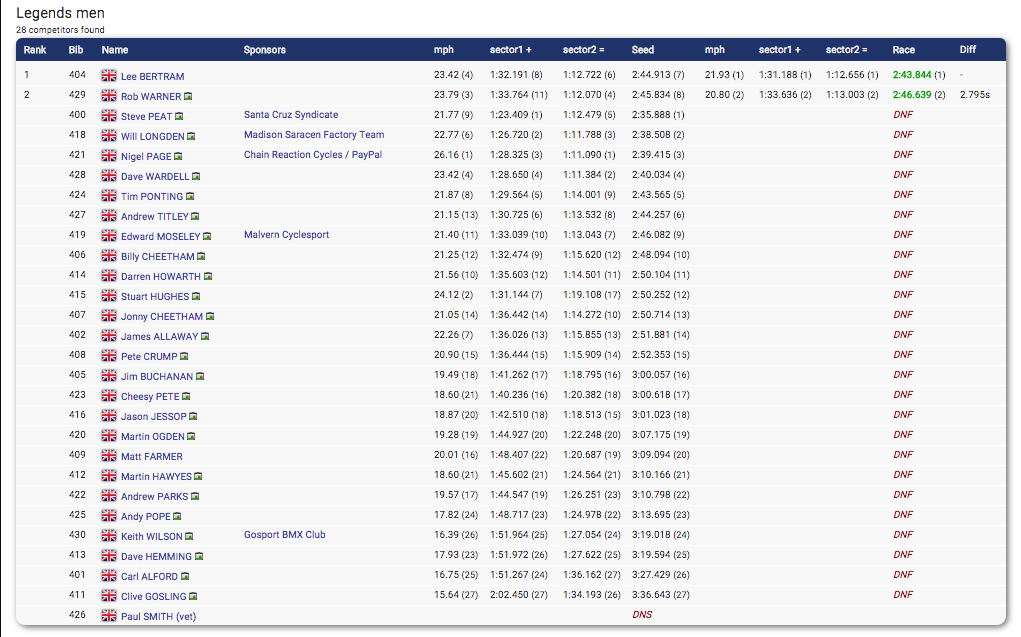The image size is (1021, 637).
Task: Click the Race column header
Action: [903, 50]
